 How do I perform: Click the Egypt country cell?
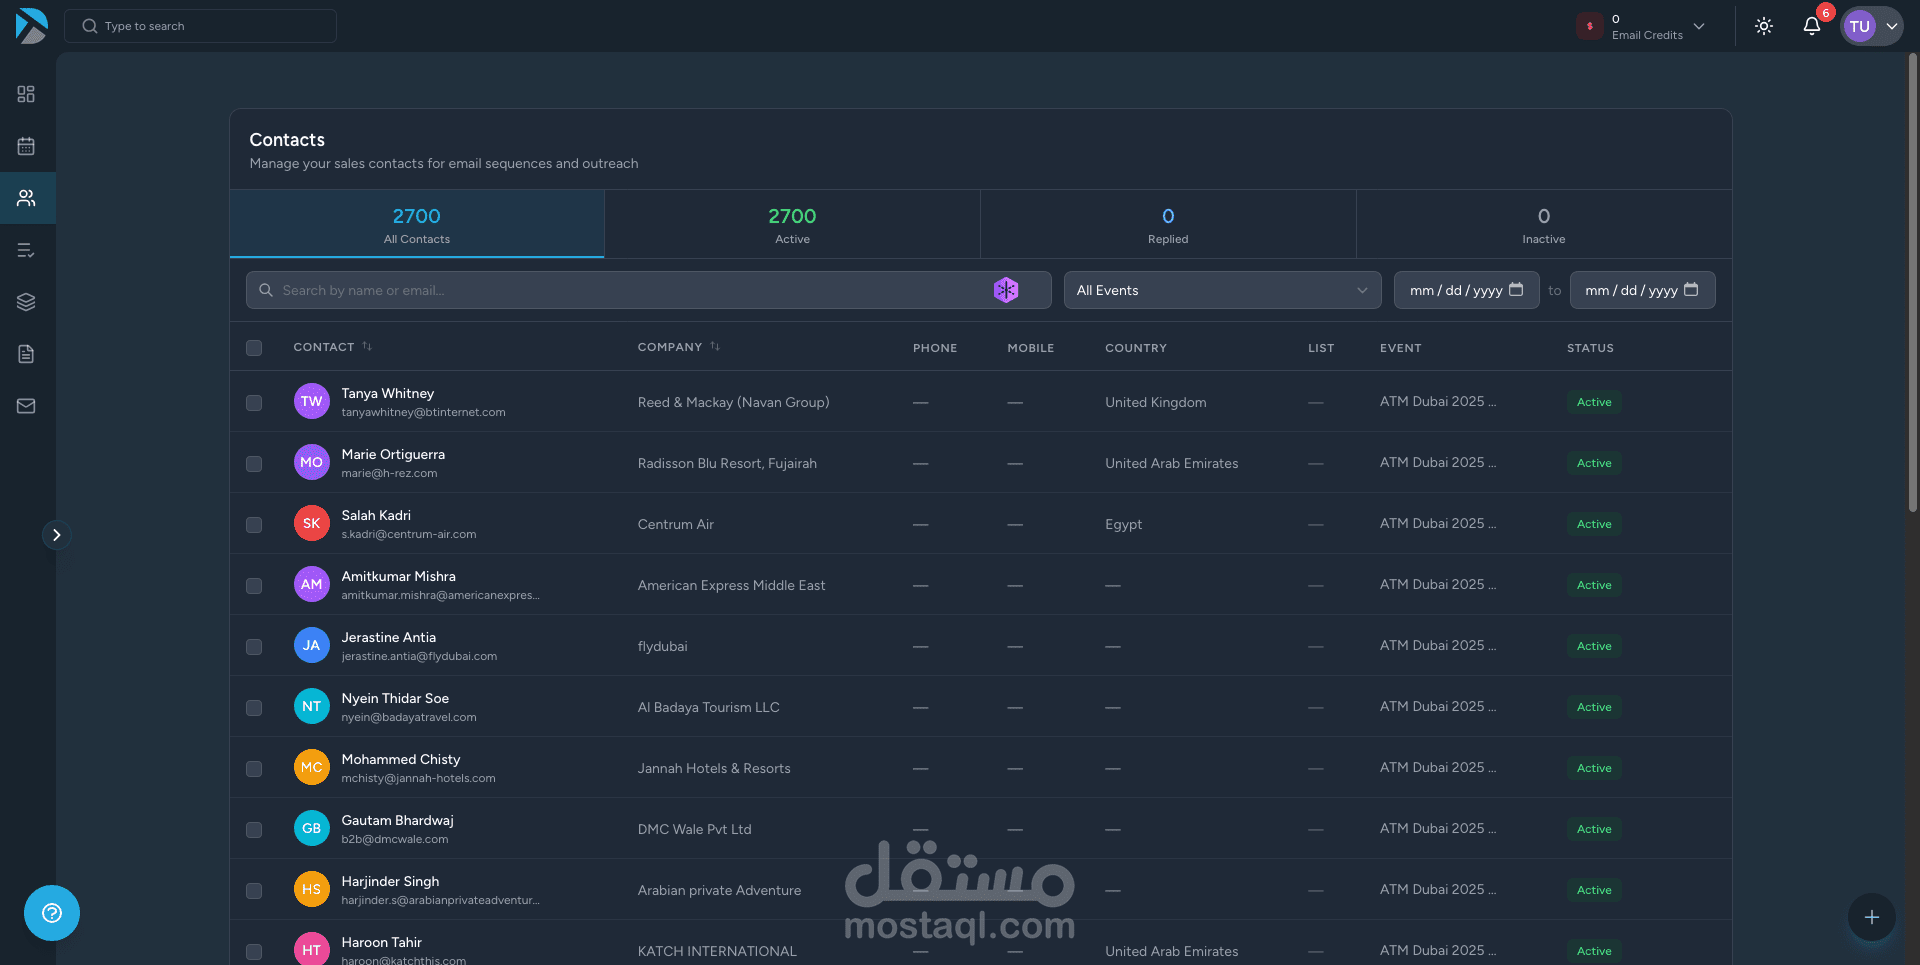coord(1123,524)
